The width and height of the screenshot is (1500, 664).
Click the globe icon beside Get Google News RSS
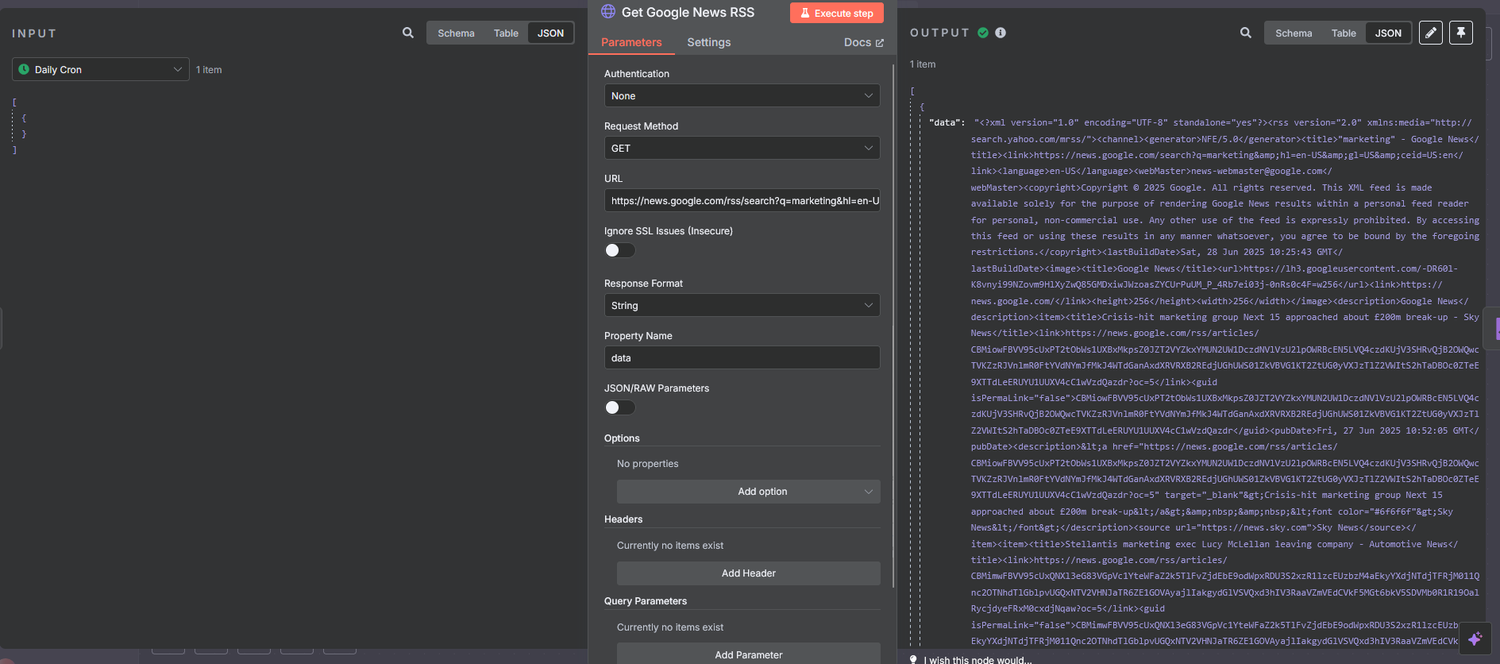click(x=608, y=12)
